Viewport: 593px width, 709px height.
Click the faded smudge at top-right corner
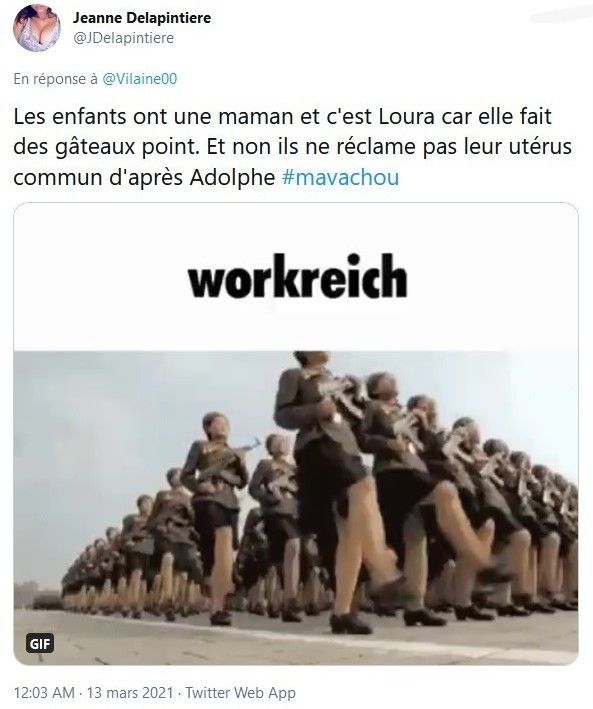point(561,16)
